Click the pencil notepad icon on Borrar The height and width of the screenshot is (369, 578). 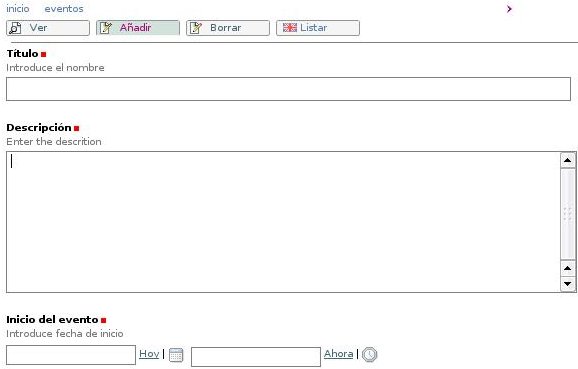pos(196,28)
